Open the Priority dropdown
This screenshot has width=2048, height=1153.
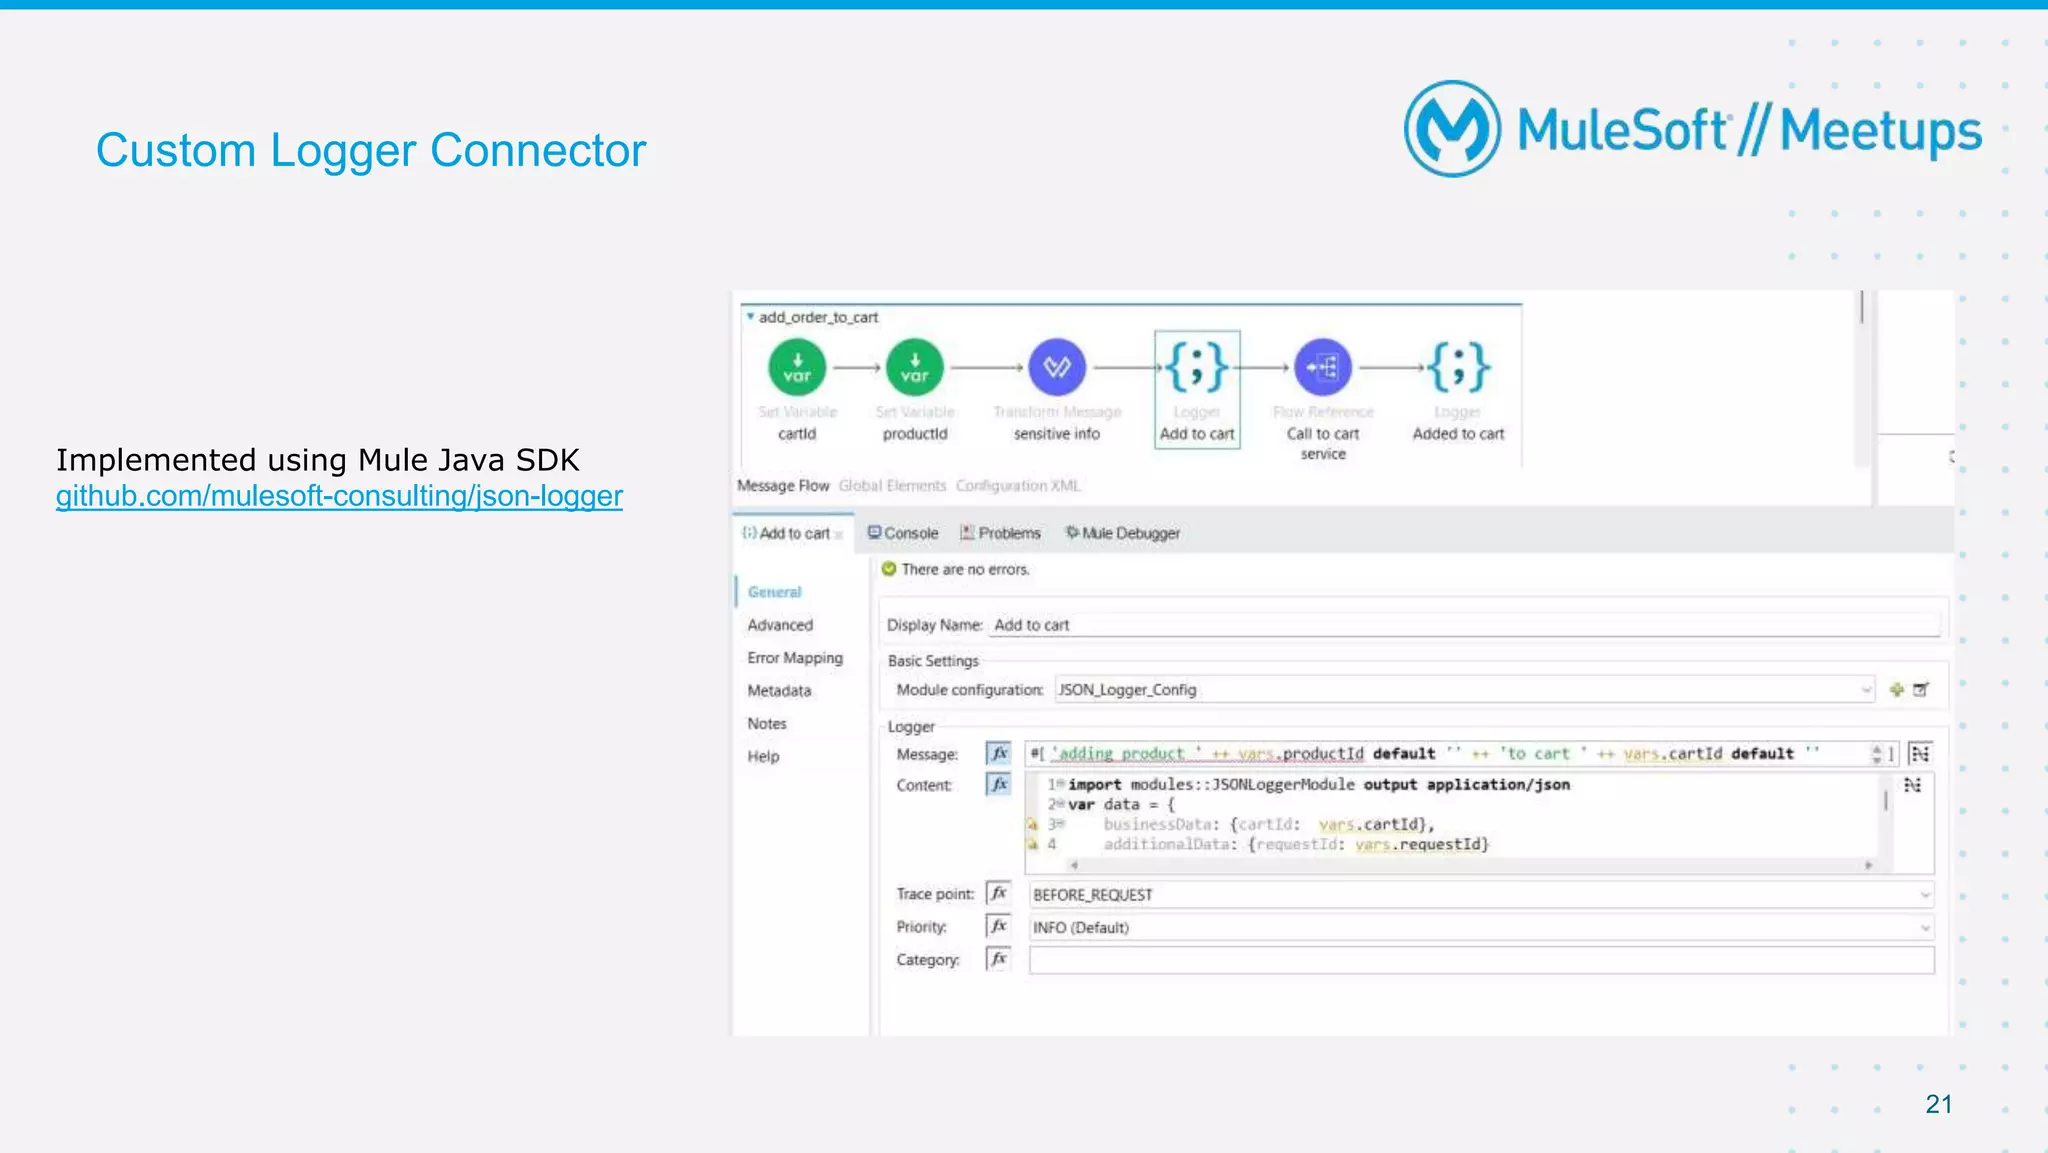coord(1481,928)
